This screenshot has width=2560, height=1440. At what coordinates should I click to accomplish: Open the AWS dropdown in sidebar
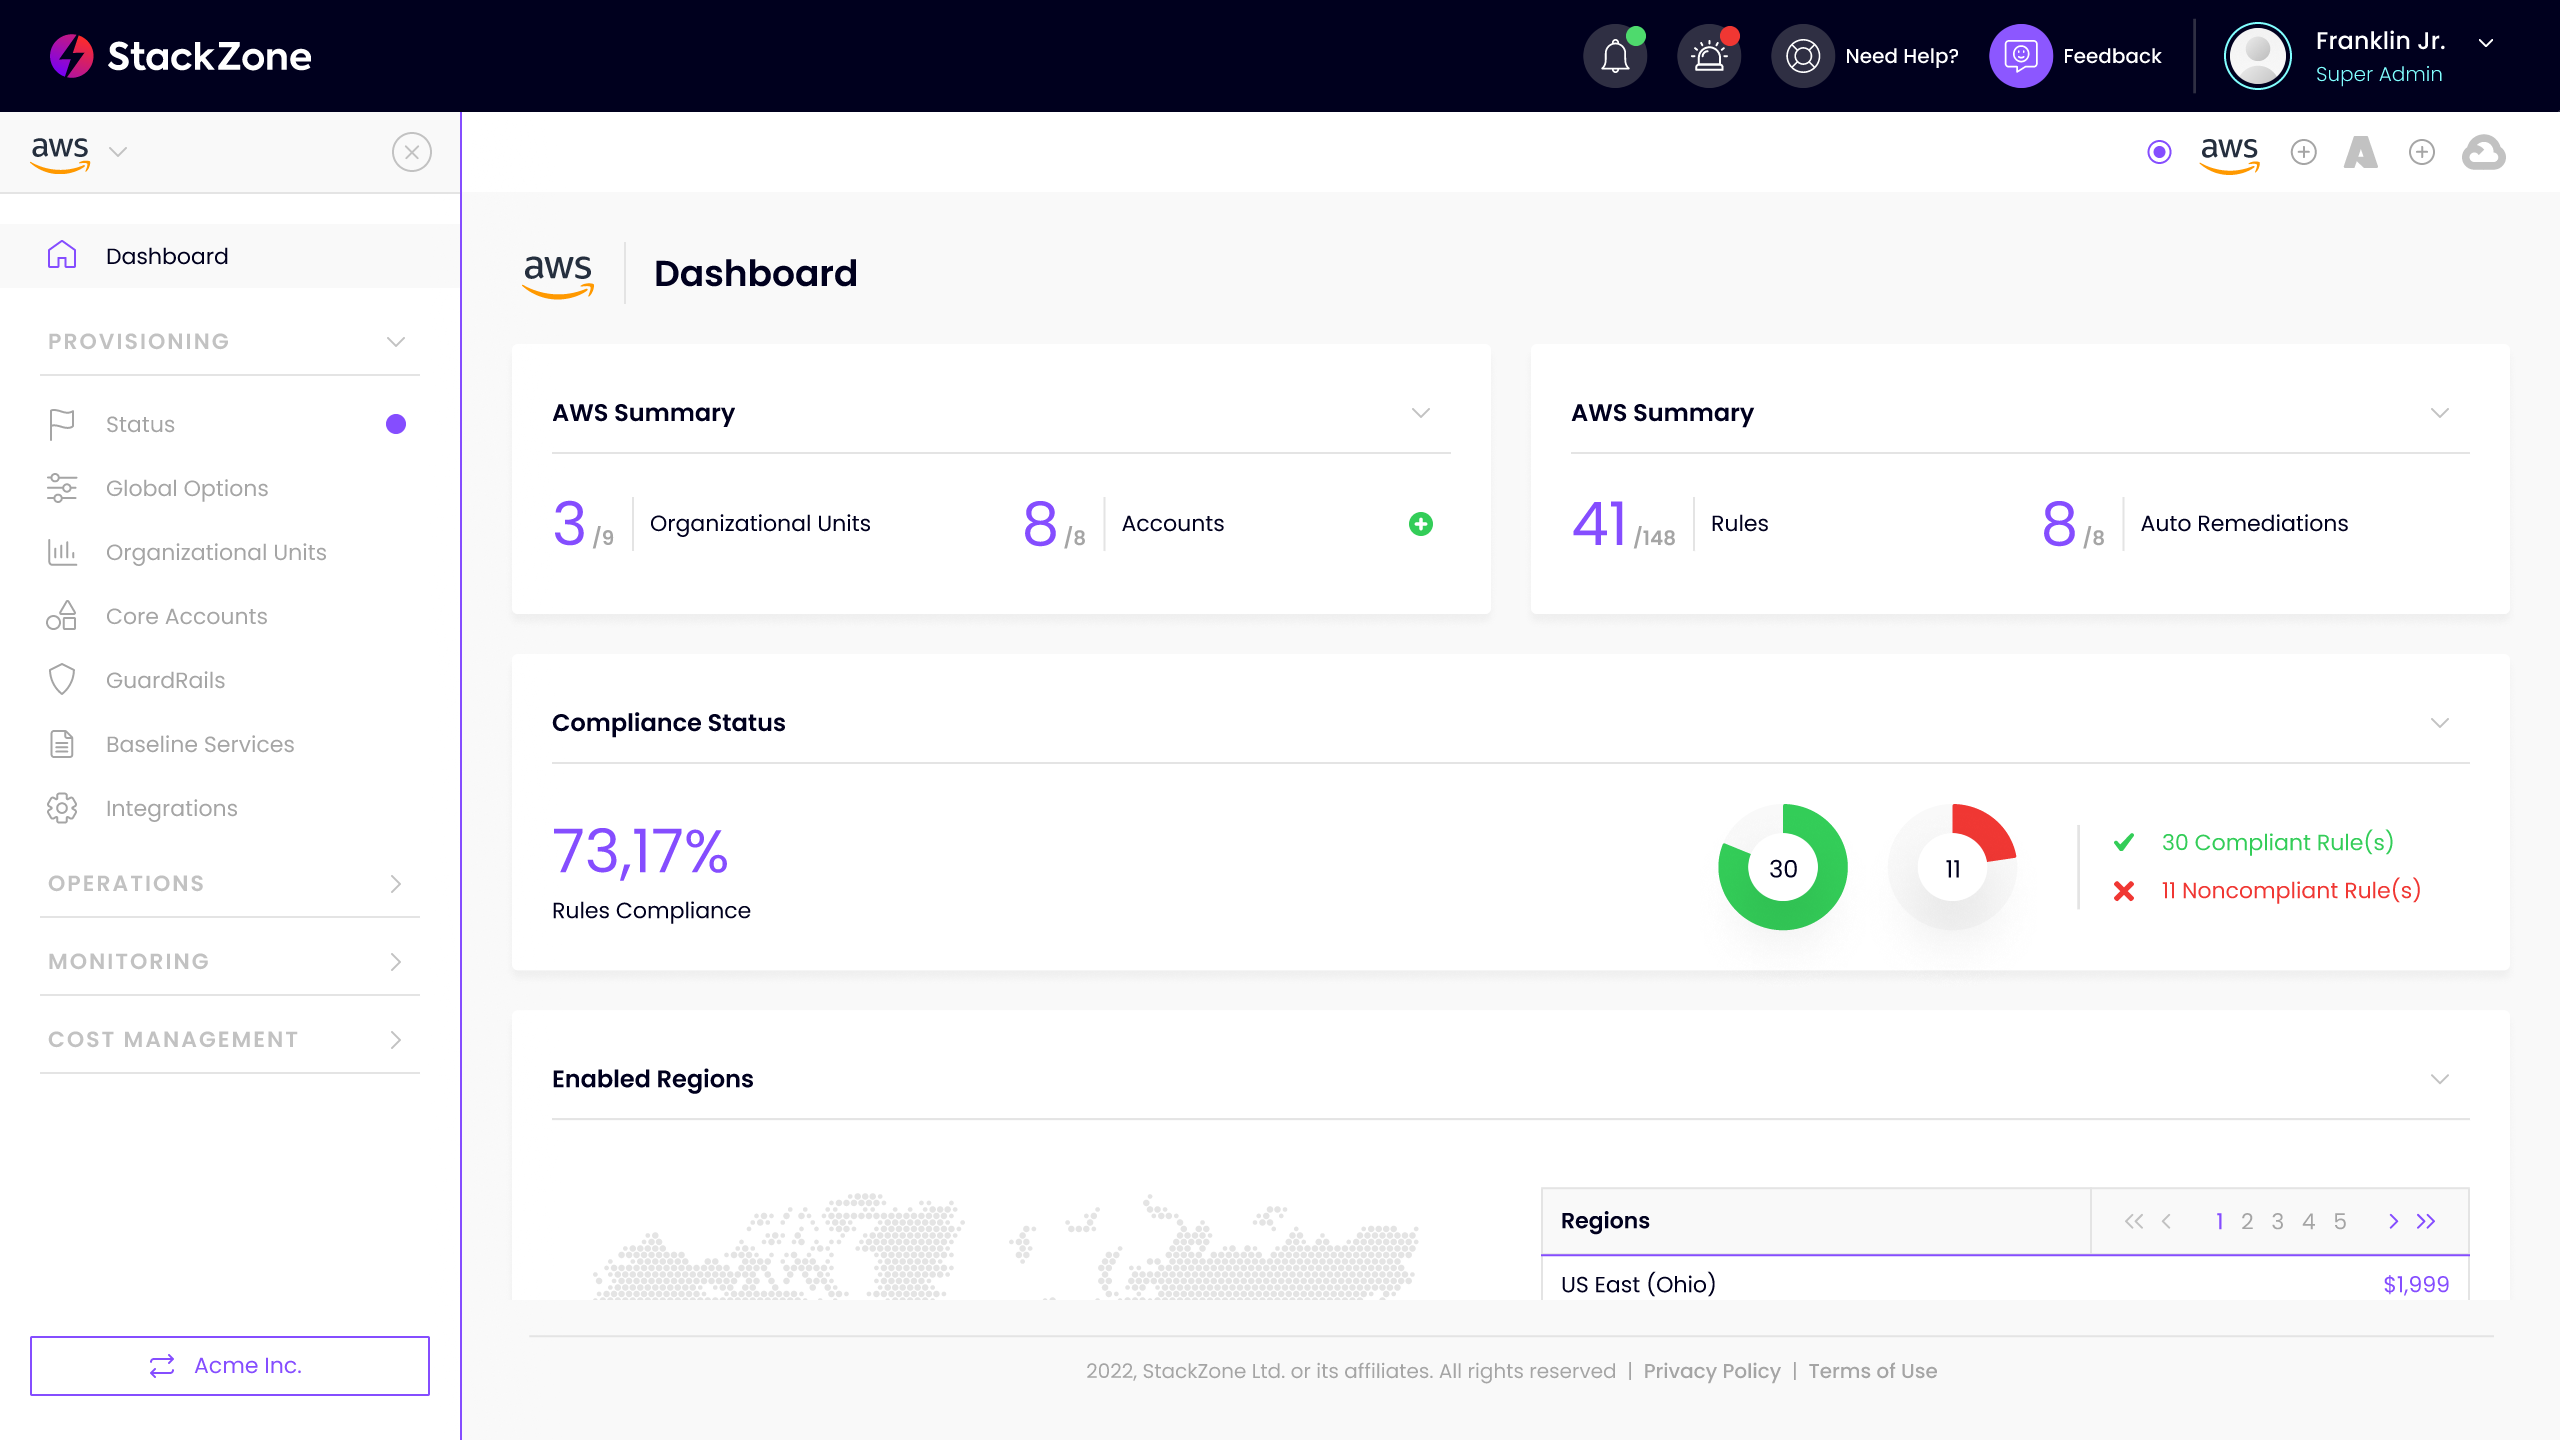click(x=118, y=152)
